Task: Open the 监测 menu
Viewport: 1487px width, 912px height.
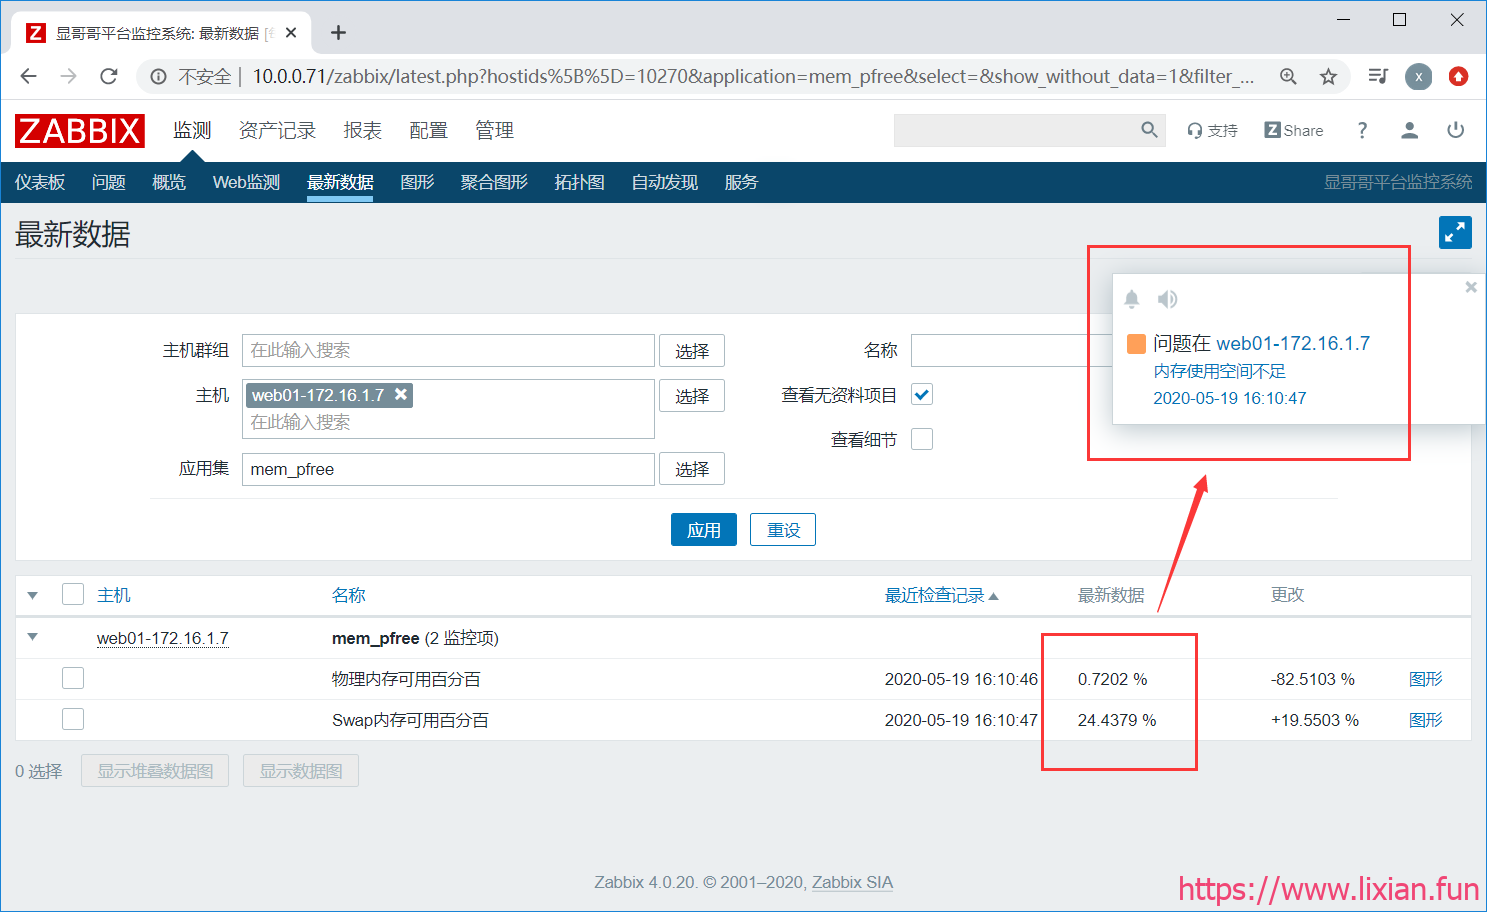Action: click(192, 131)
